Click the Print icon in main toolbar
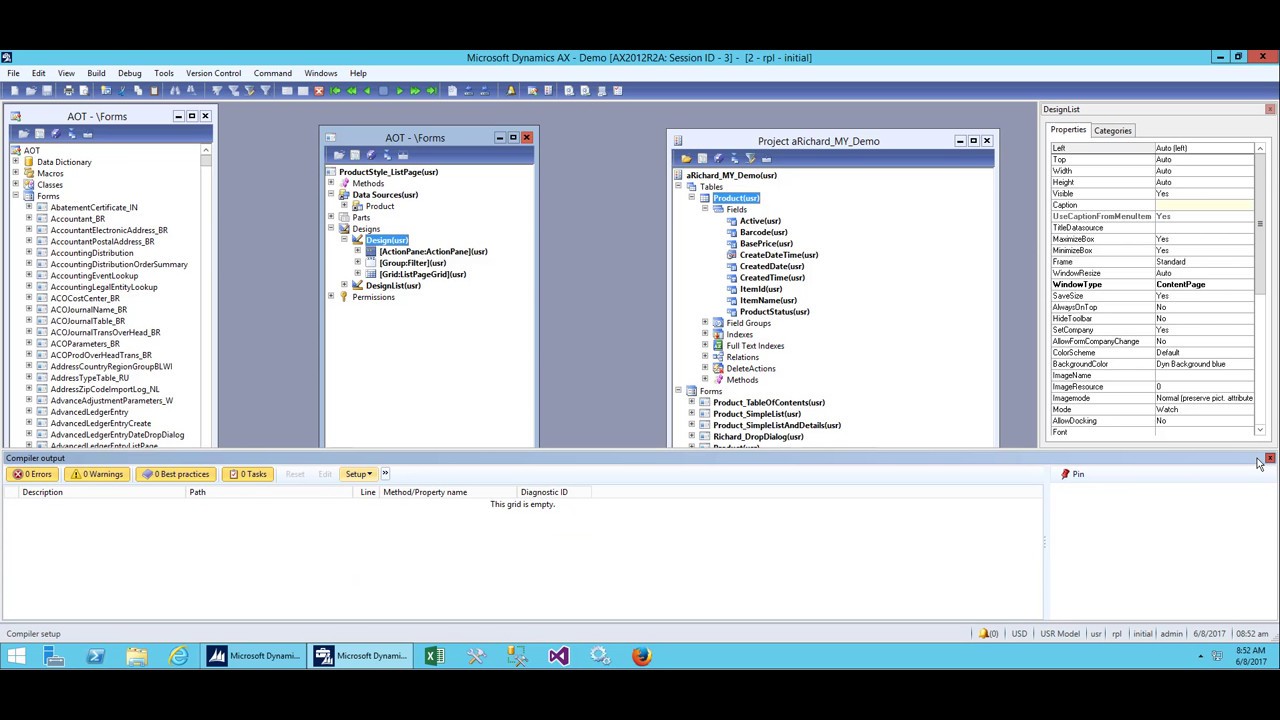 tap(68, 90)
